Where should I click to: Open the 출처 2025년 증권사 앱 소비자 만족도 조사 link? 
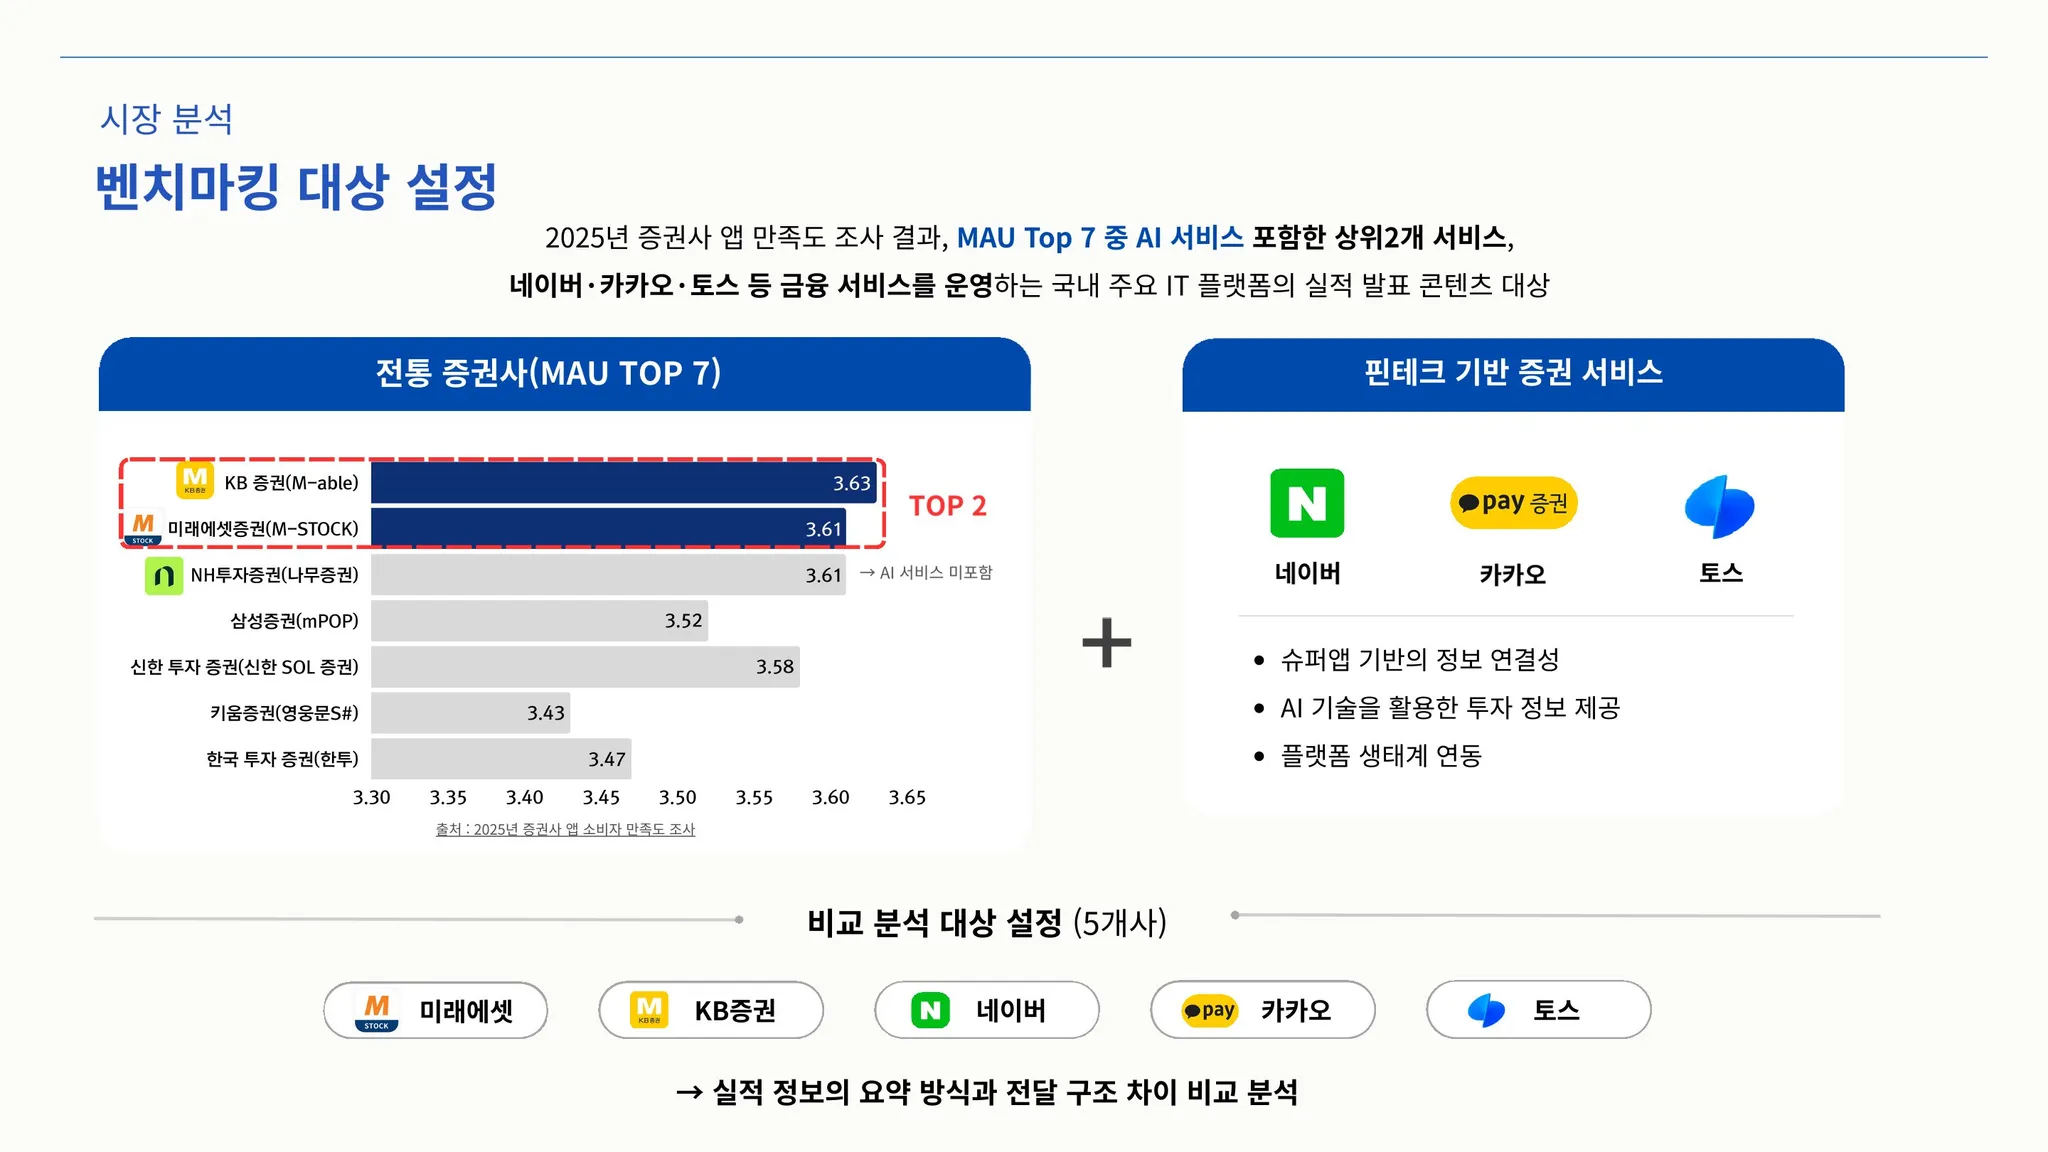point(565,829)
